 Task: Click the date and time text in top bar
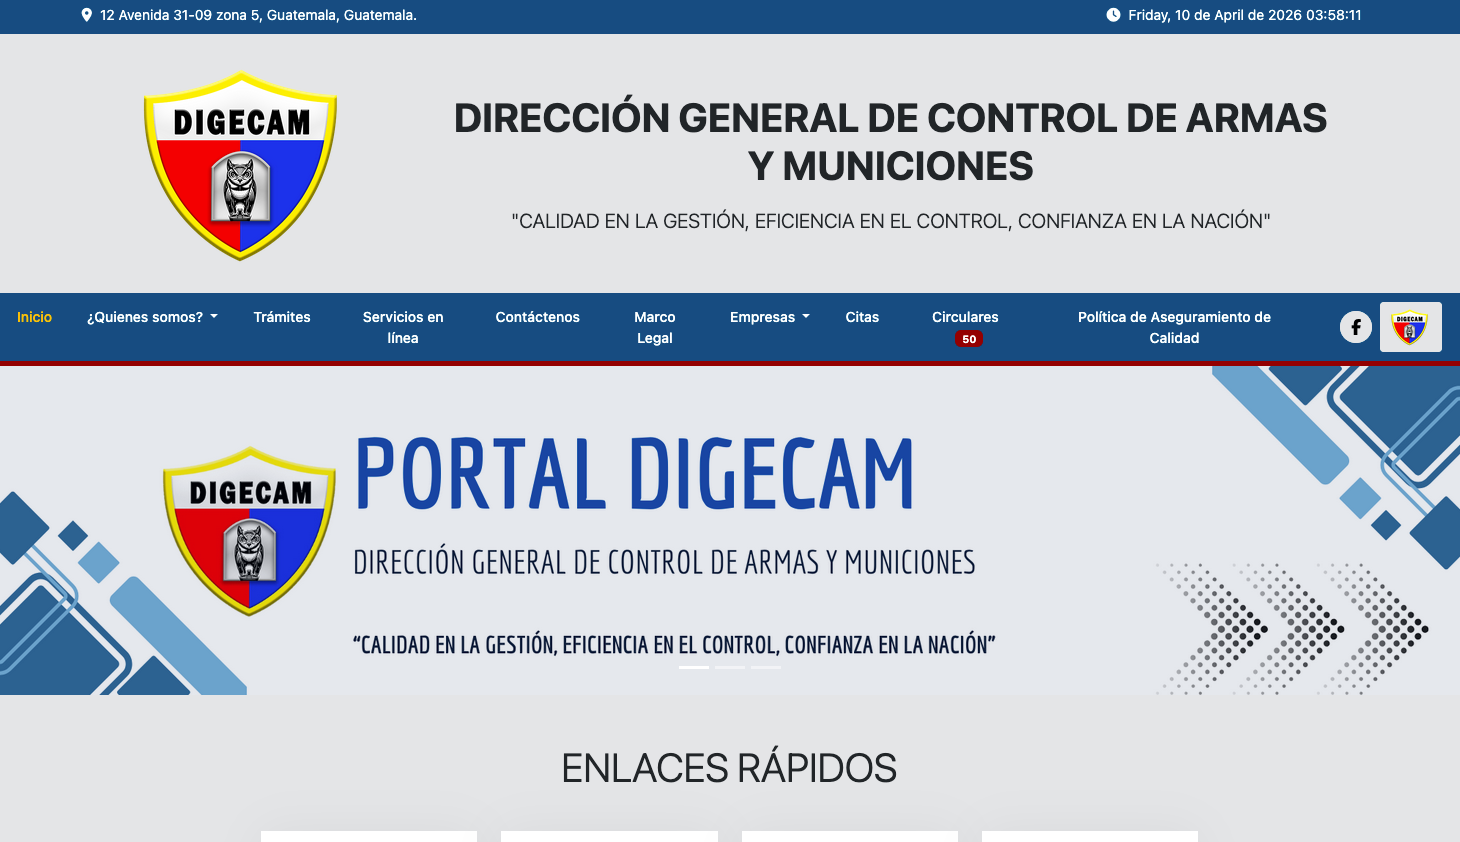point(1245,15)
